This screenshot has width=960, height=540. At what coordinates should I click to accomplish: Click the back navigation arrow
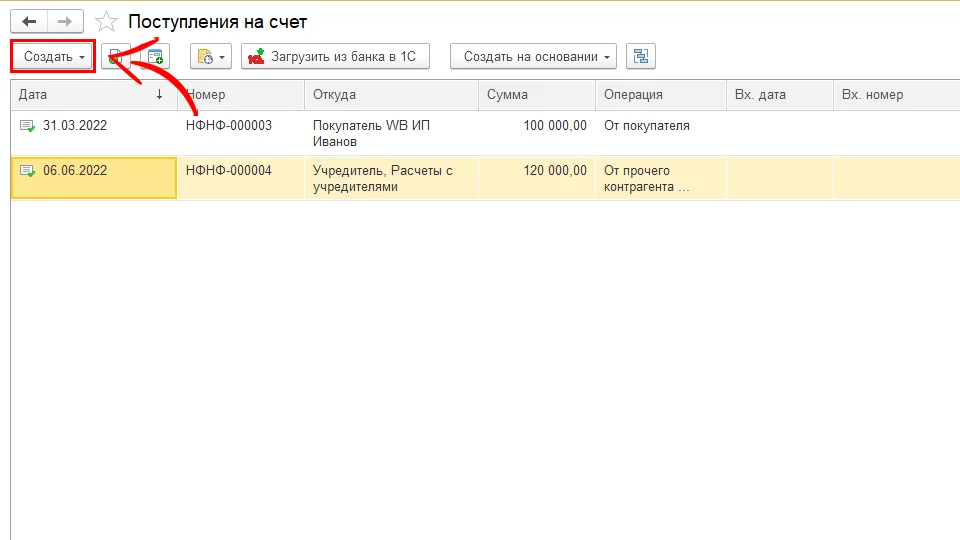pyautogui.click(x=29, y=21)
